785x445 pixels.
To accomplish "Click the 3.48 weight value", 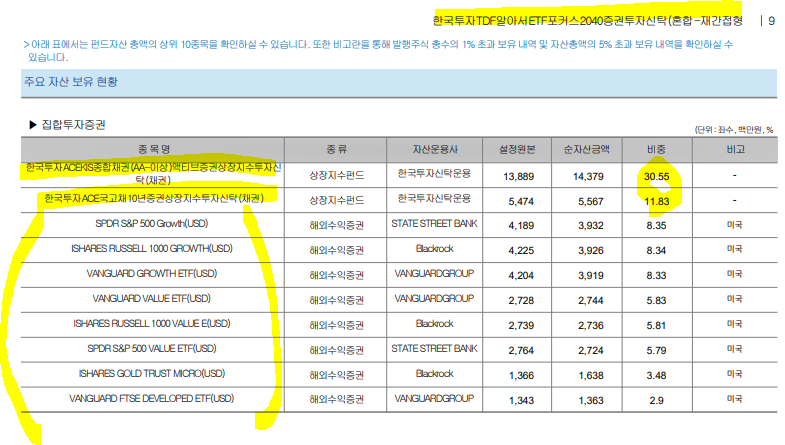I will pos(656,375).
